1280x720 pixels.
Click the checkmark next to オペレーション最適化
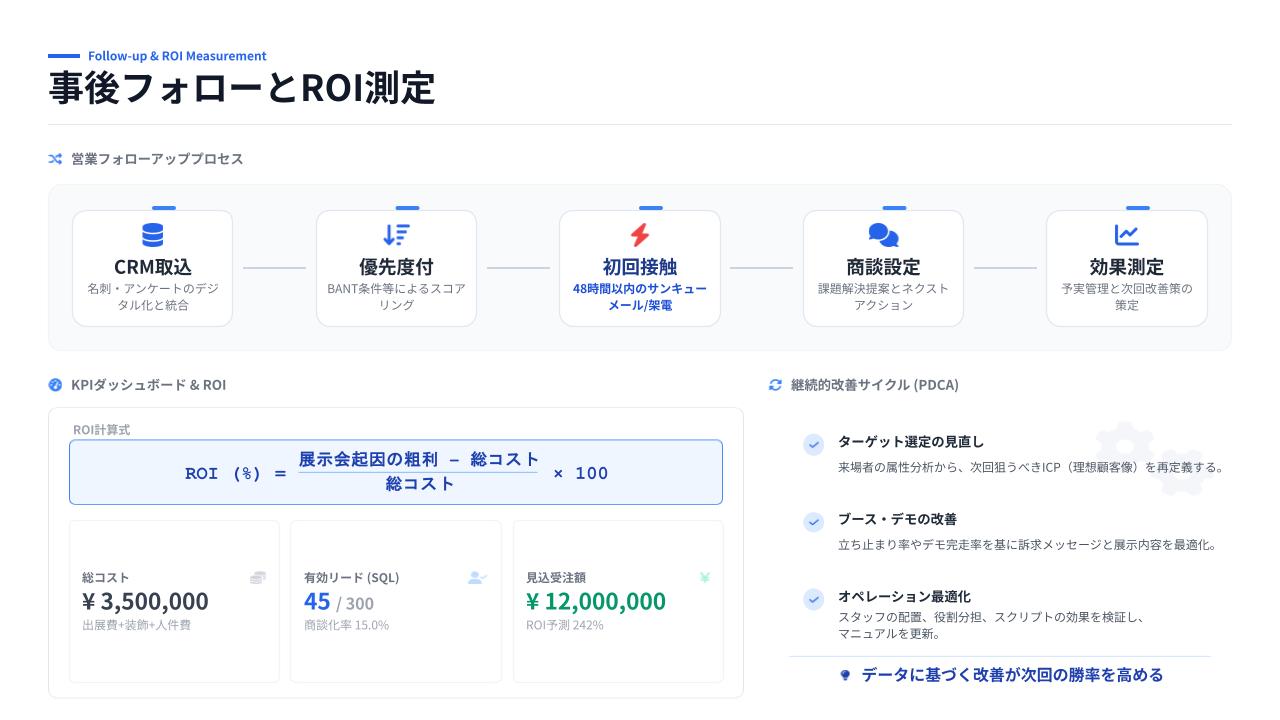[x=814, y=599]
